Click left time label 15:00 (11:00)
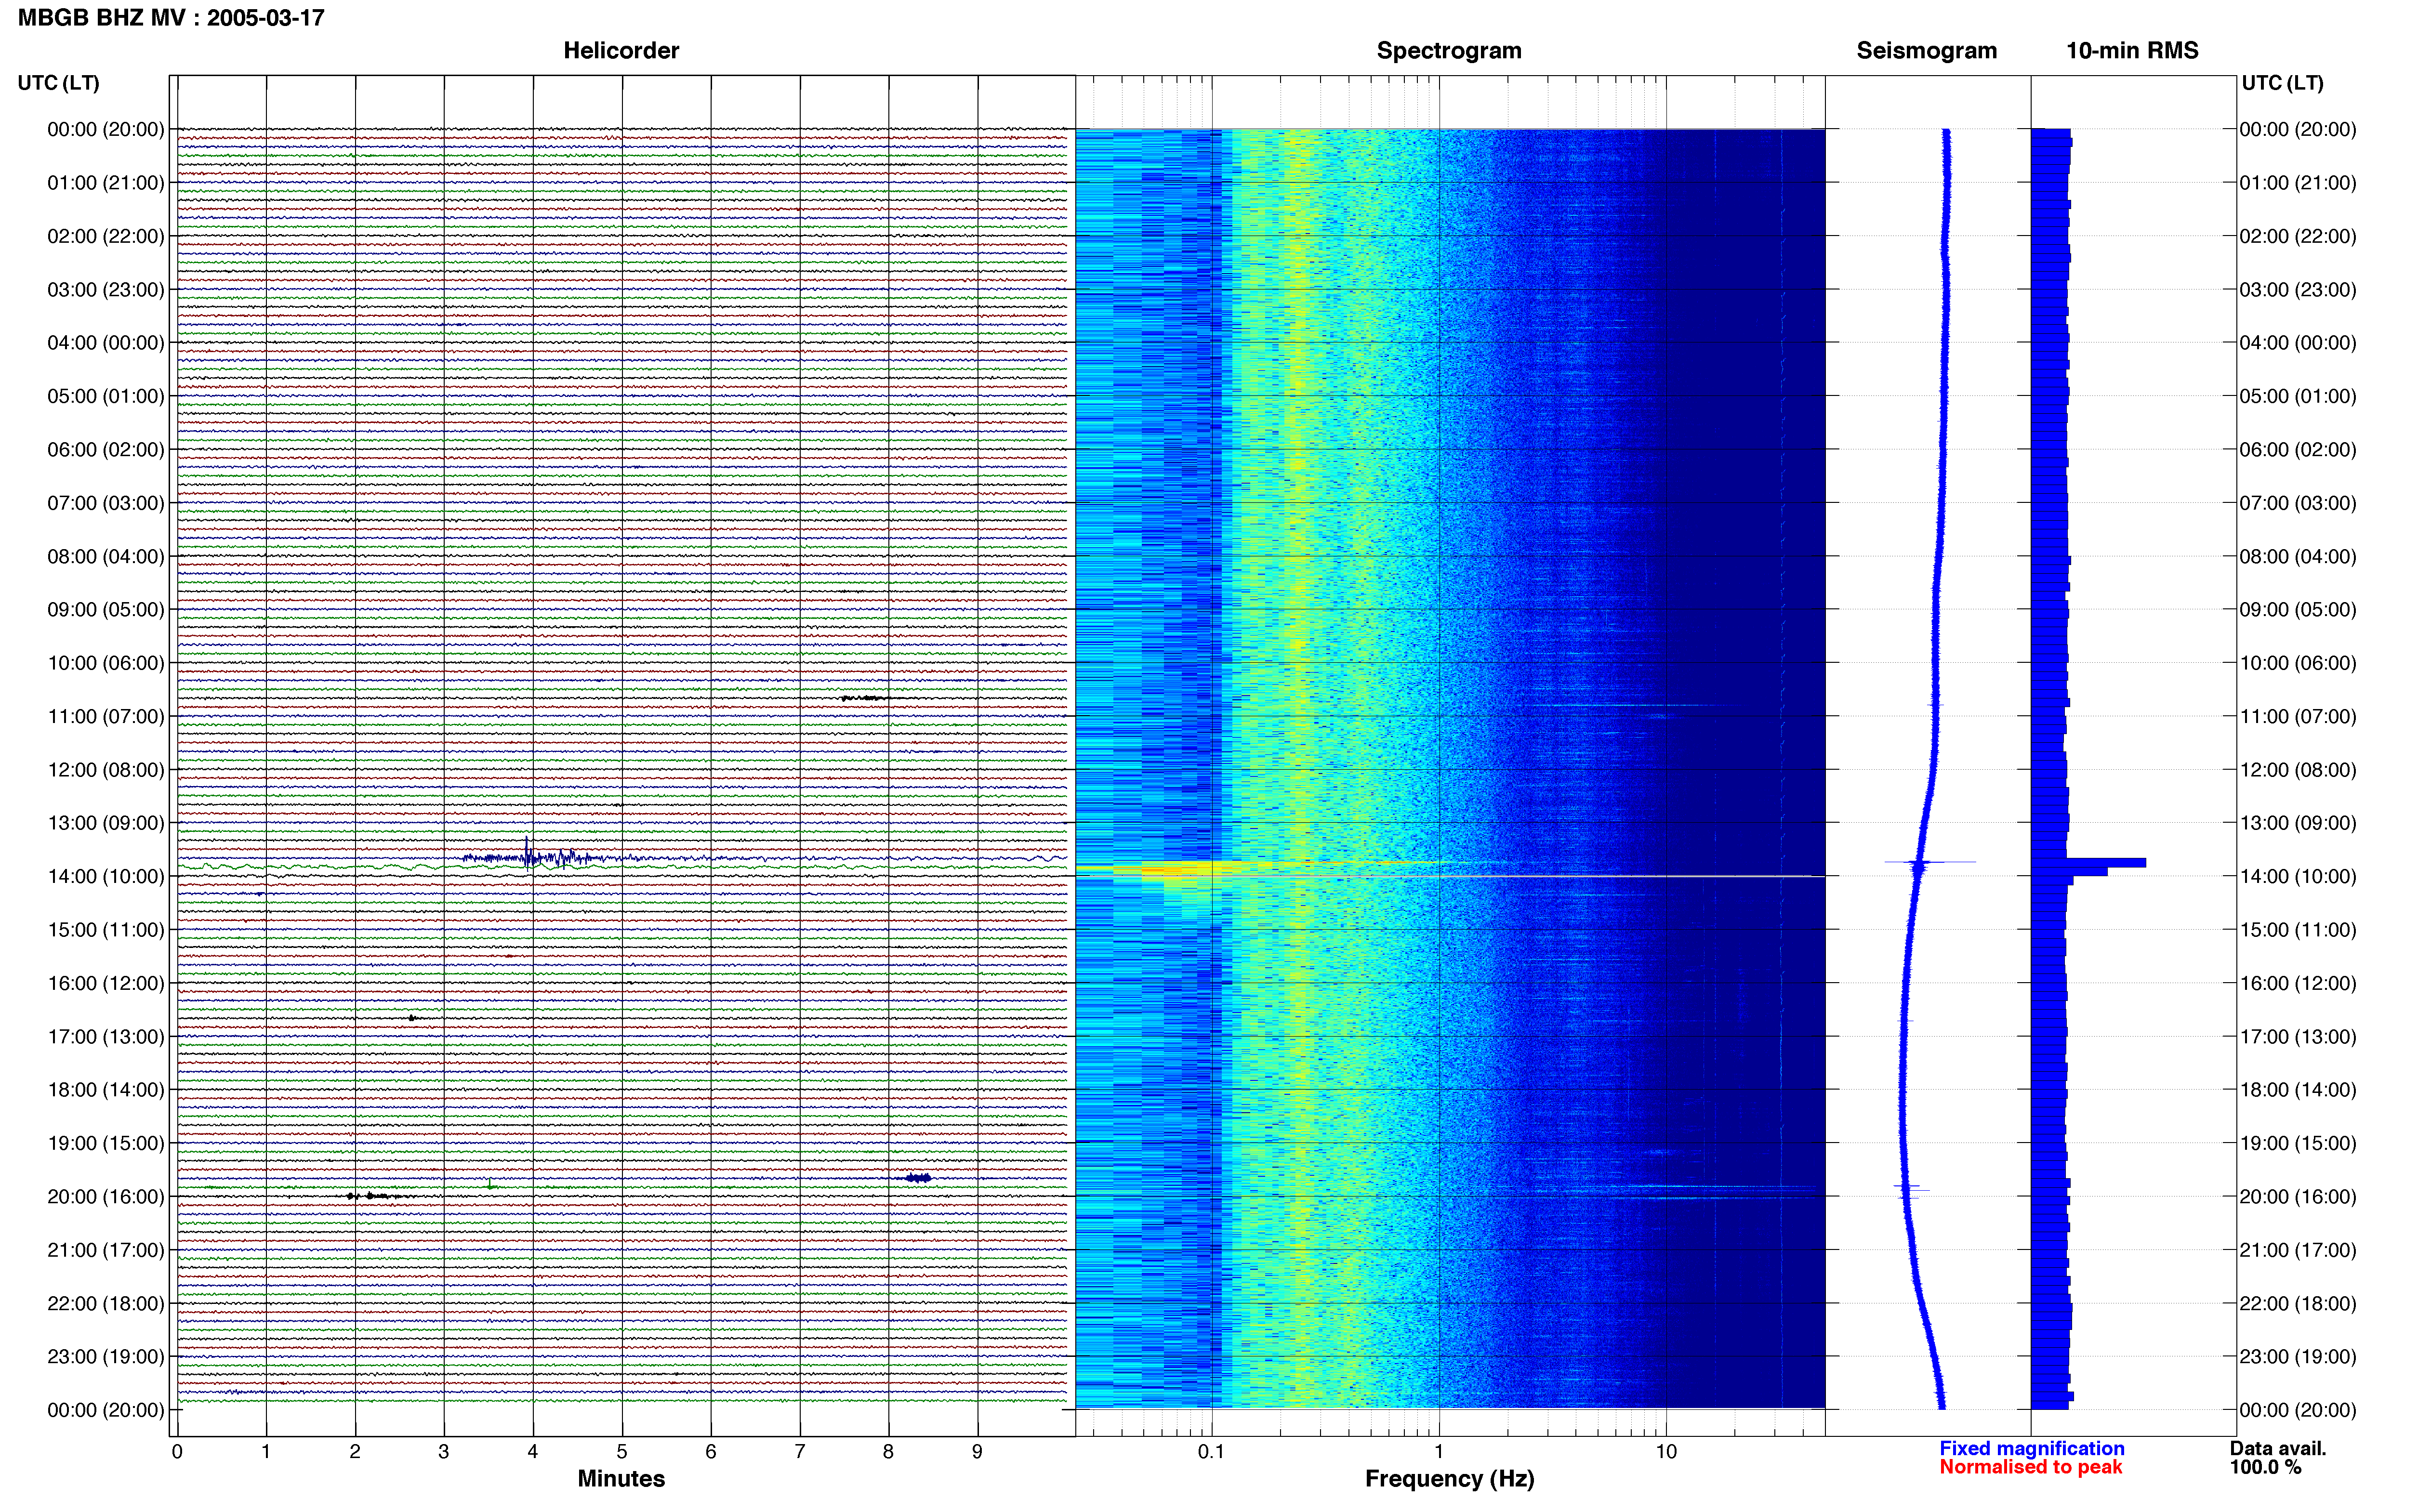 (x=106, y=930)
